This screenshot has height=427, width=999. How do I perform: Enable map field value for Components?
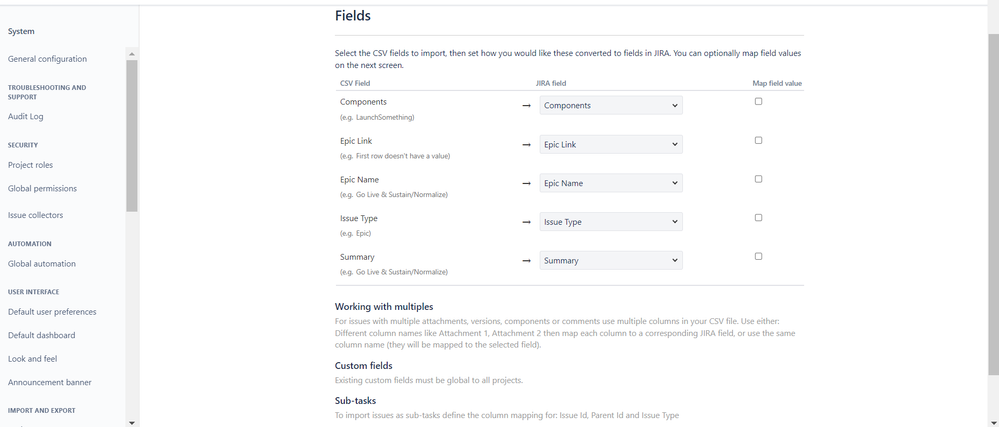[758, 101]
